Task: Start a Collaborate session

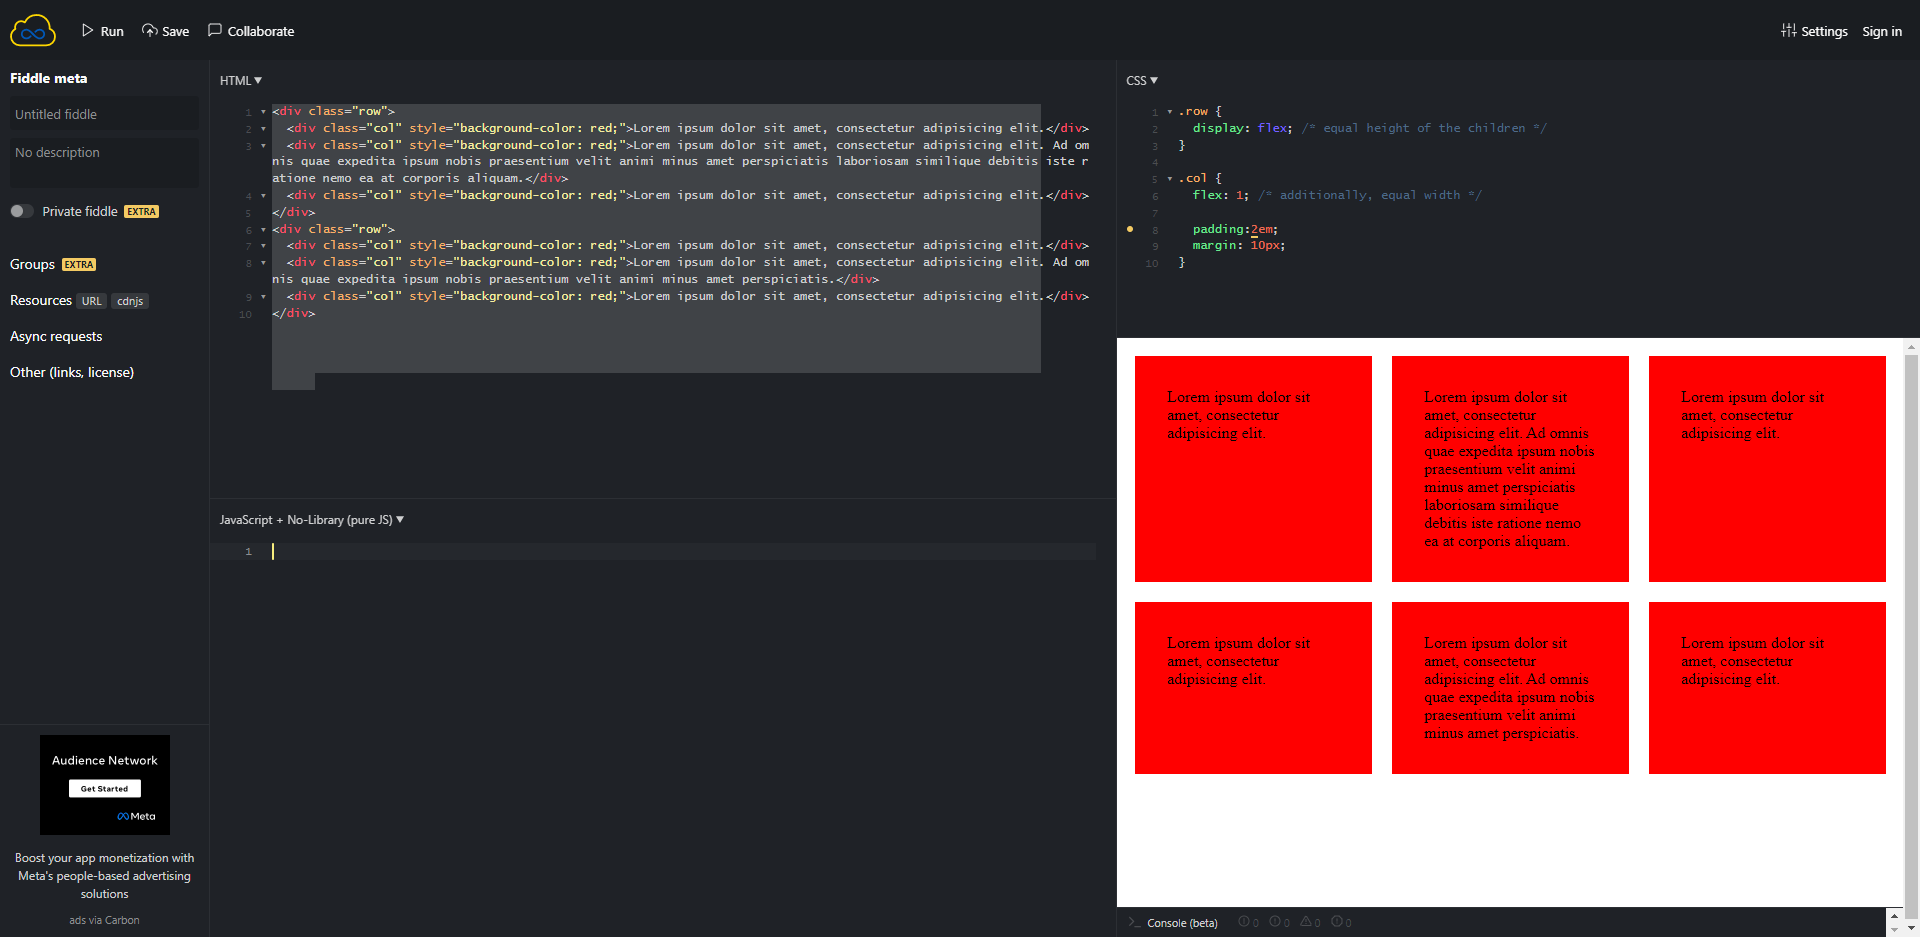Action: click(251, 31)
